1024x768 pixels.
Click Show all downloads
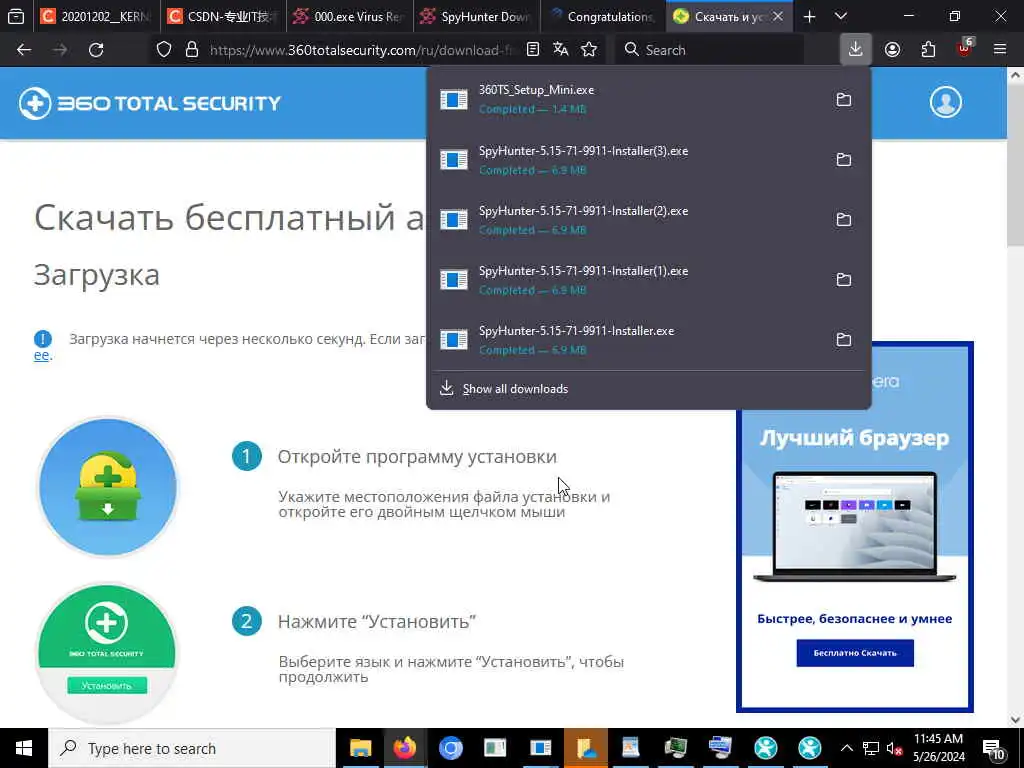(x=515, y=389)
